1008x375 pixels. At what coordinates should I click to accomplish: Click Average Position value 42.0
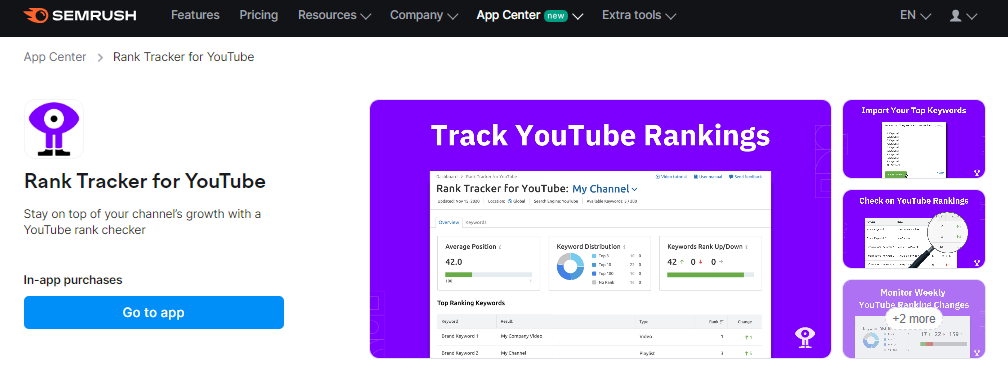(x=454, y=262)
